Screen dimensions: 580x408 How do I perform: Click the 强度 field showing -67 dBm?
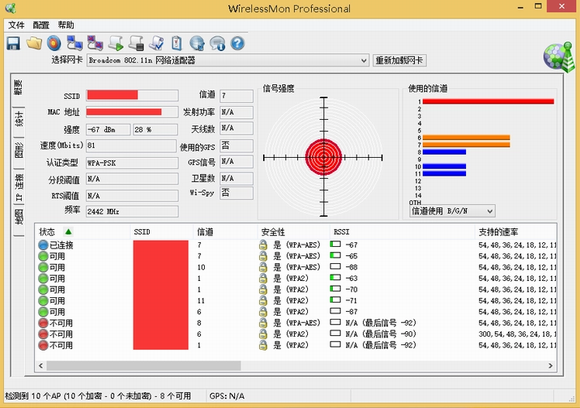coord(108,129)
